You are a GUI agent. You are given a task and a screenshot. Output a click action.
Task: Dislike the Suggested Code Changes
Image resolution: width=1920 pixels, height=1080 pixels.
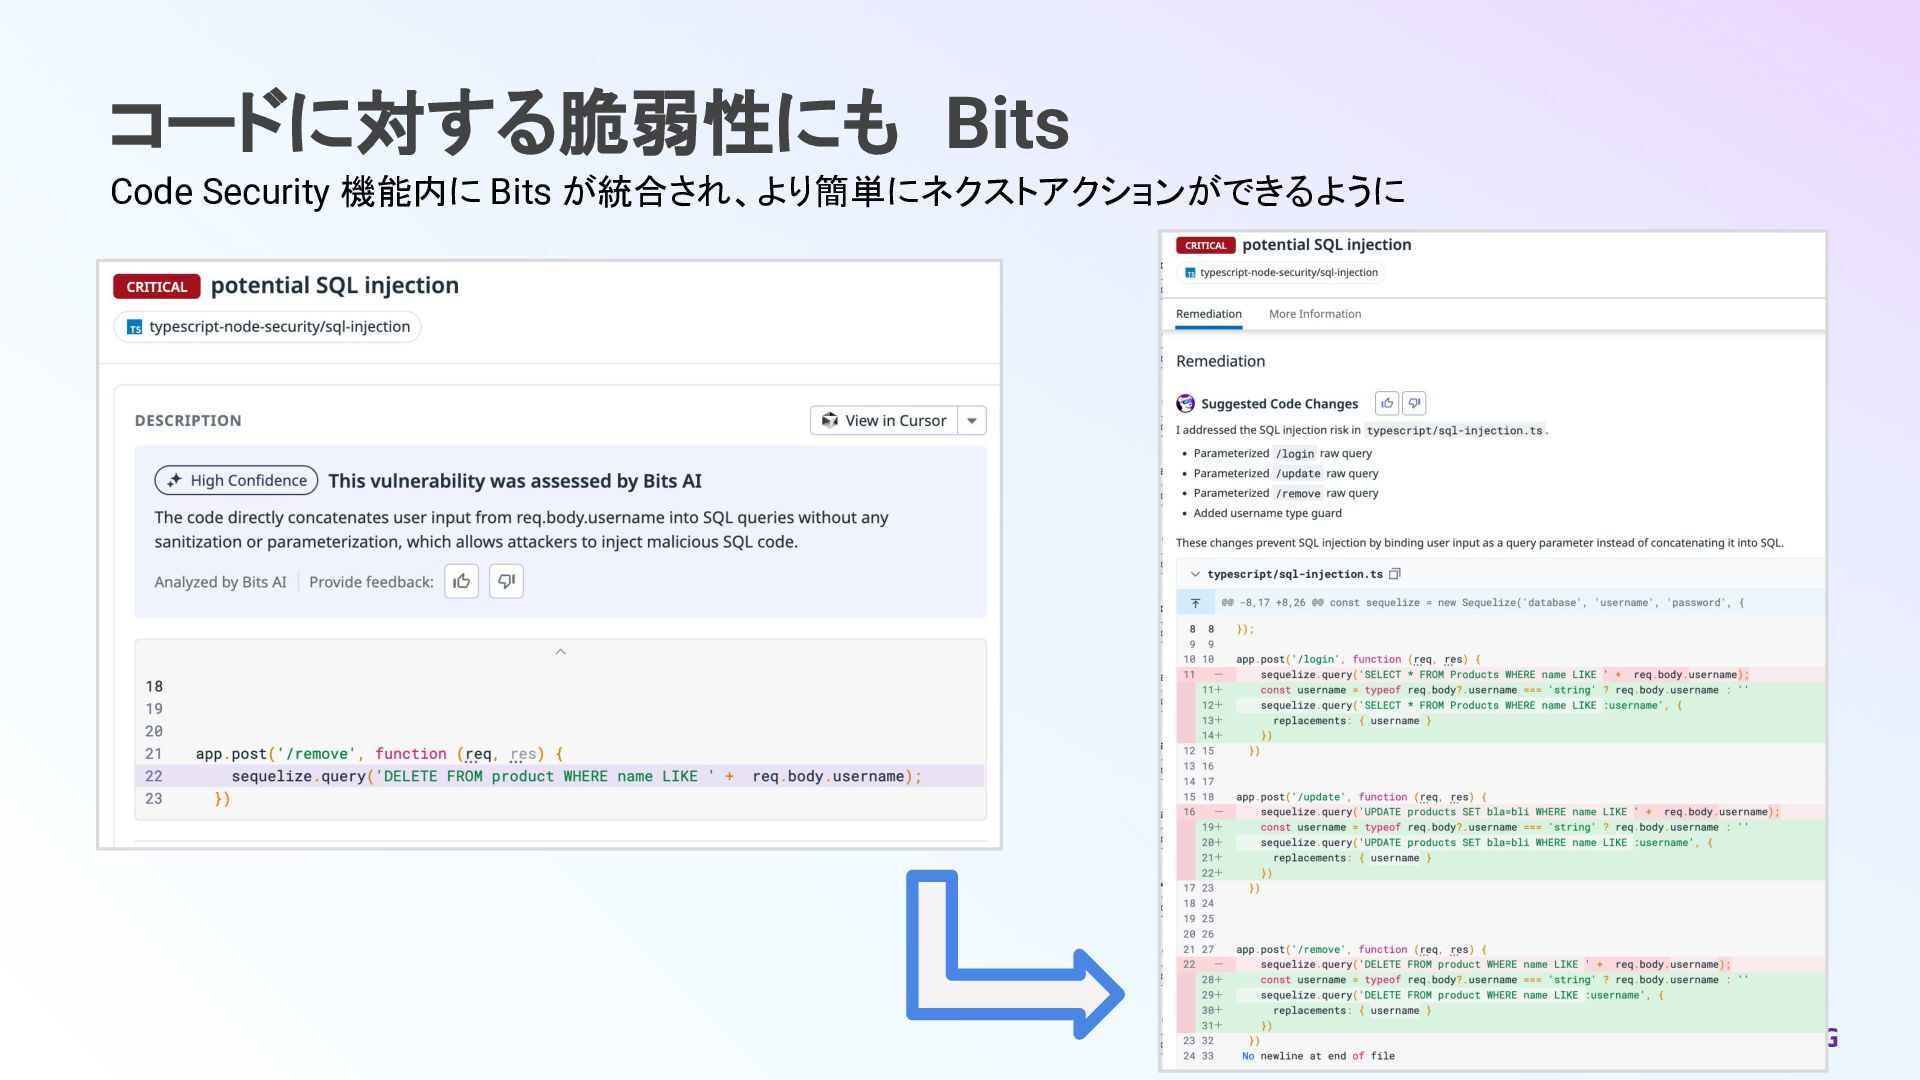click(x=1414, y=404)
